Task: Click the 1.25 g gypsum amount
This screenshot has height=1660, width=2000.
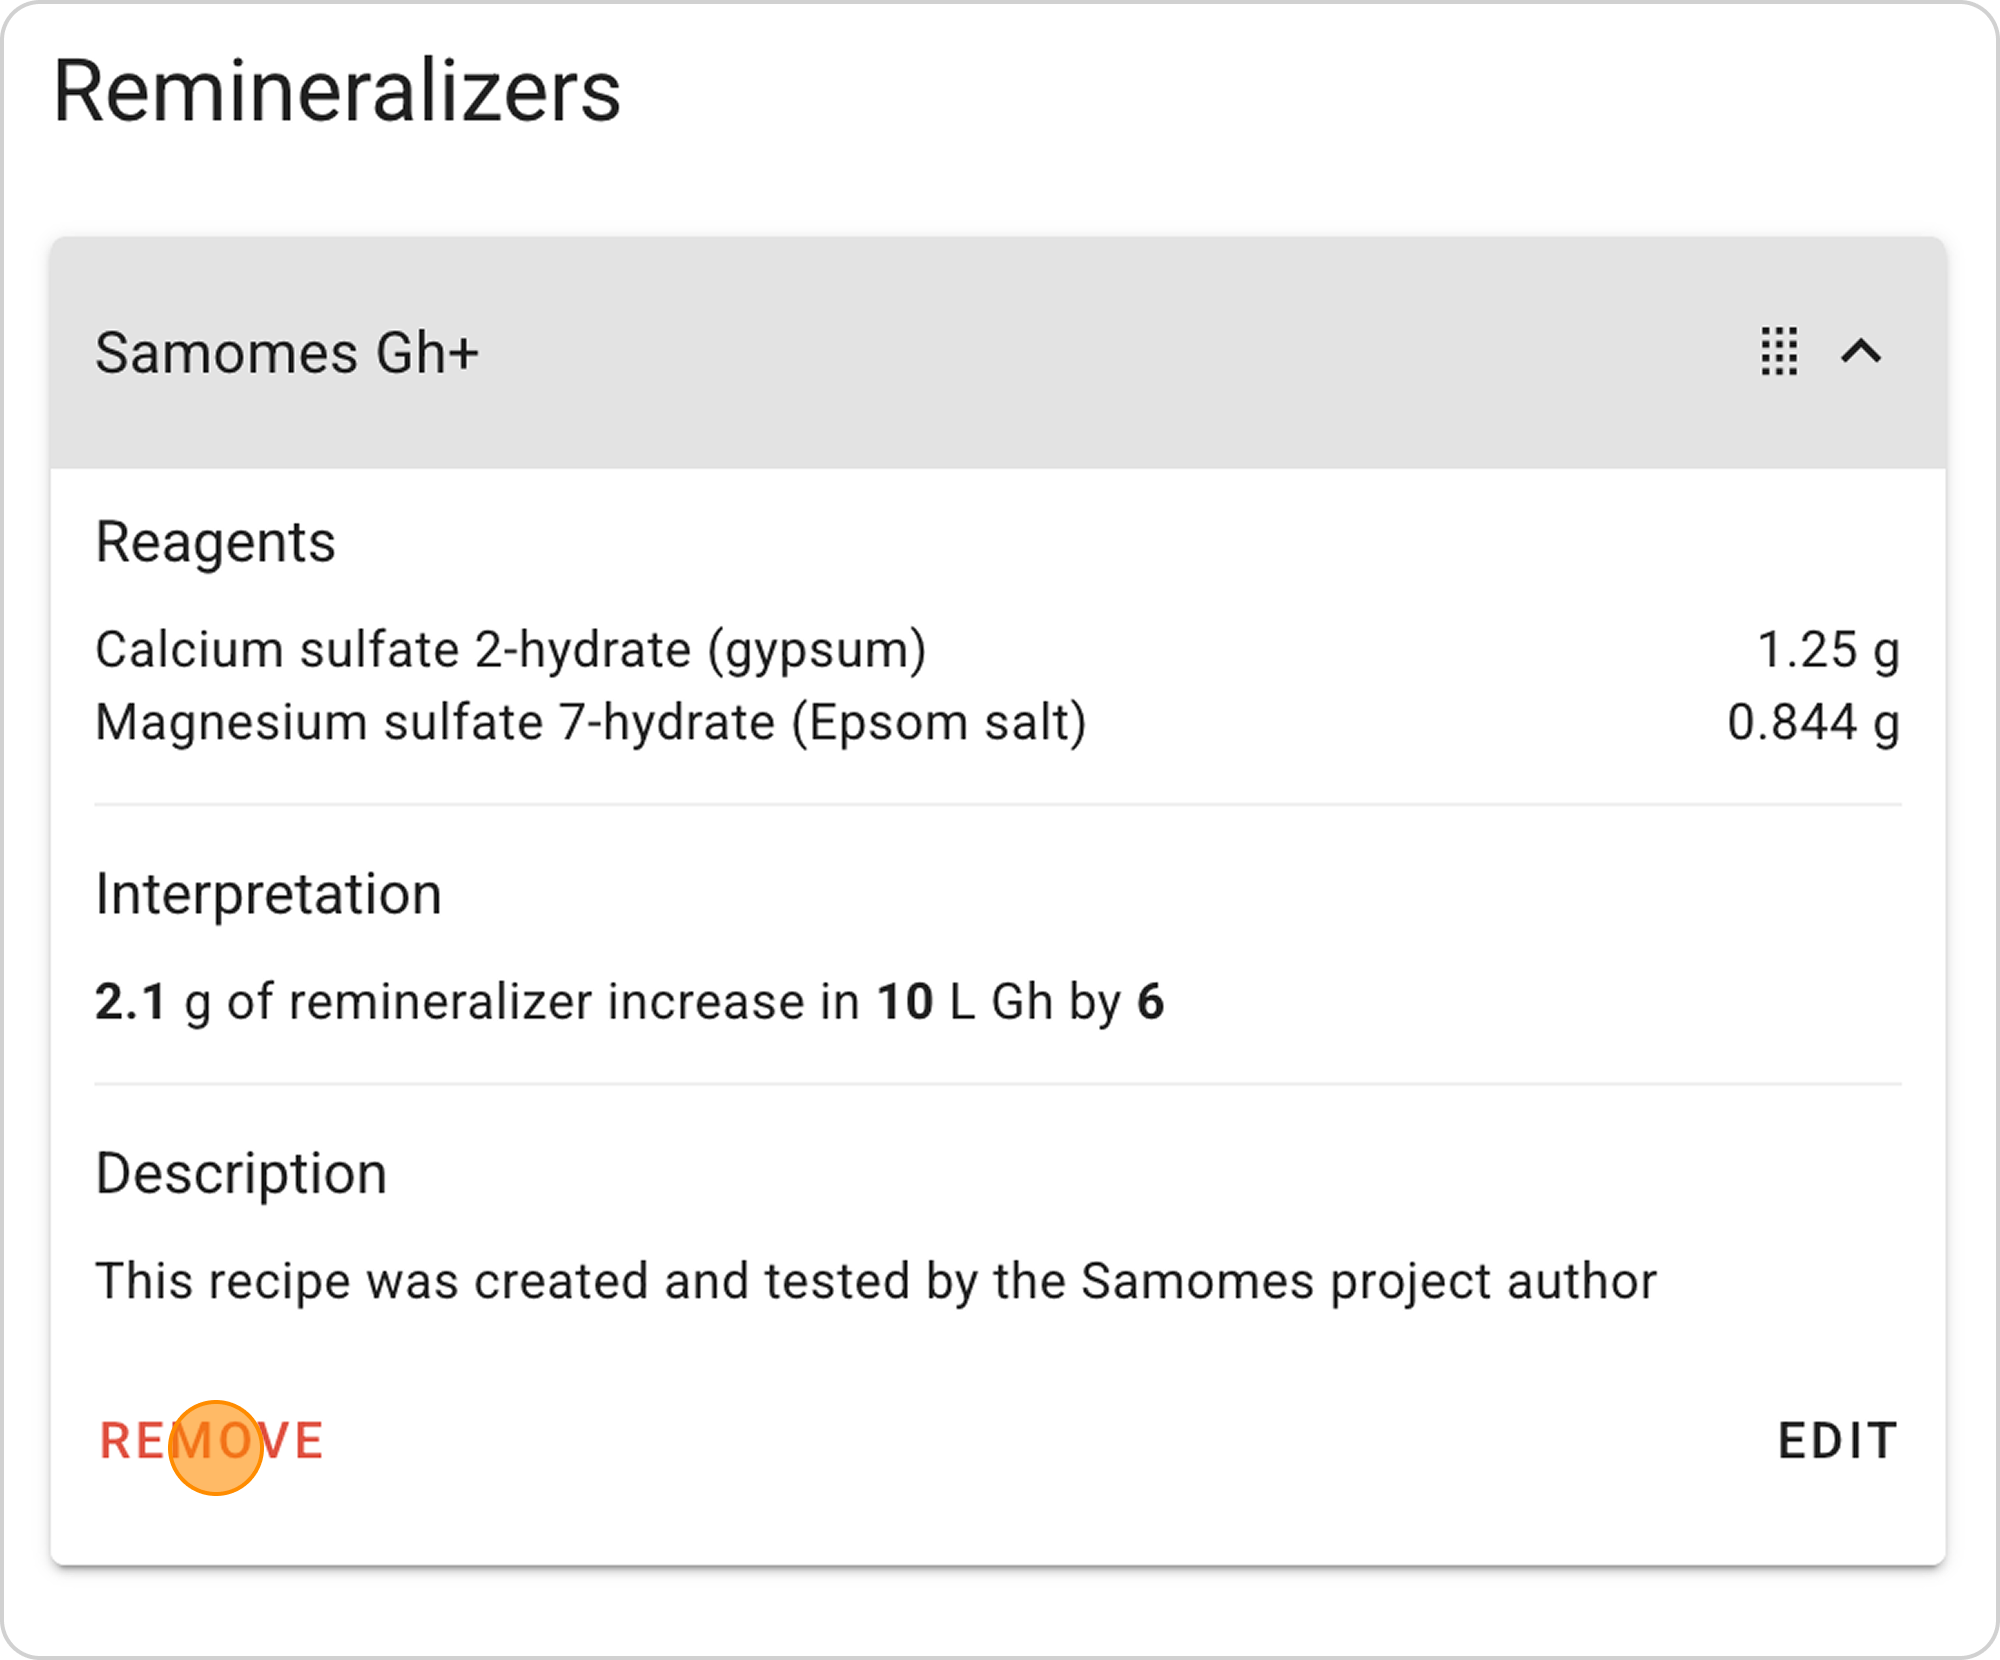Action: 1827,650
